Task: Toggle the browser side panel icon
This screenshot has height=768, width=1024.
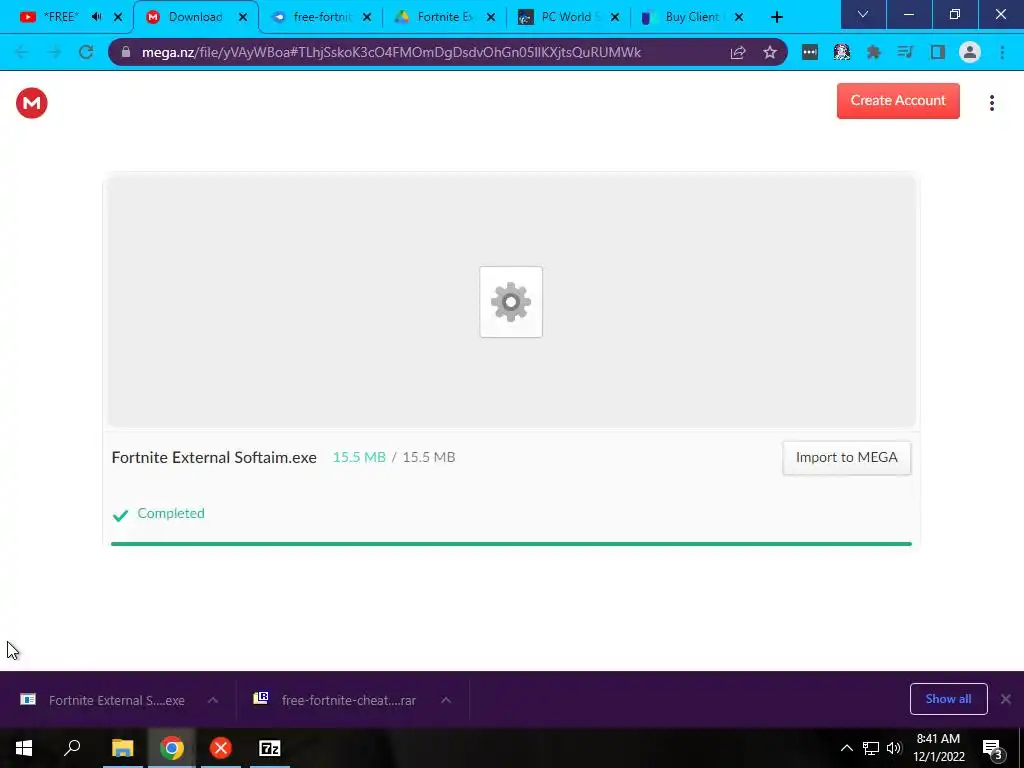Action: coord(938,52)
